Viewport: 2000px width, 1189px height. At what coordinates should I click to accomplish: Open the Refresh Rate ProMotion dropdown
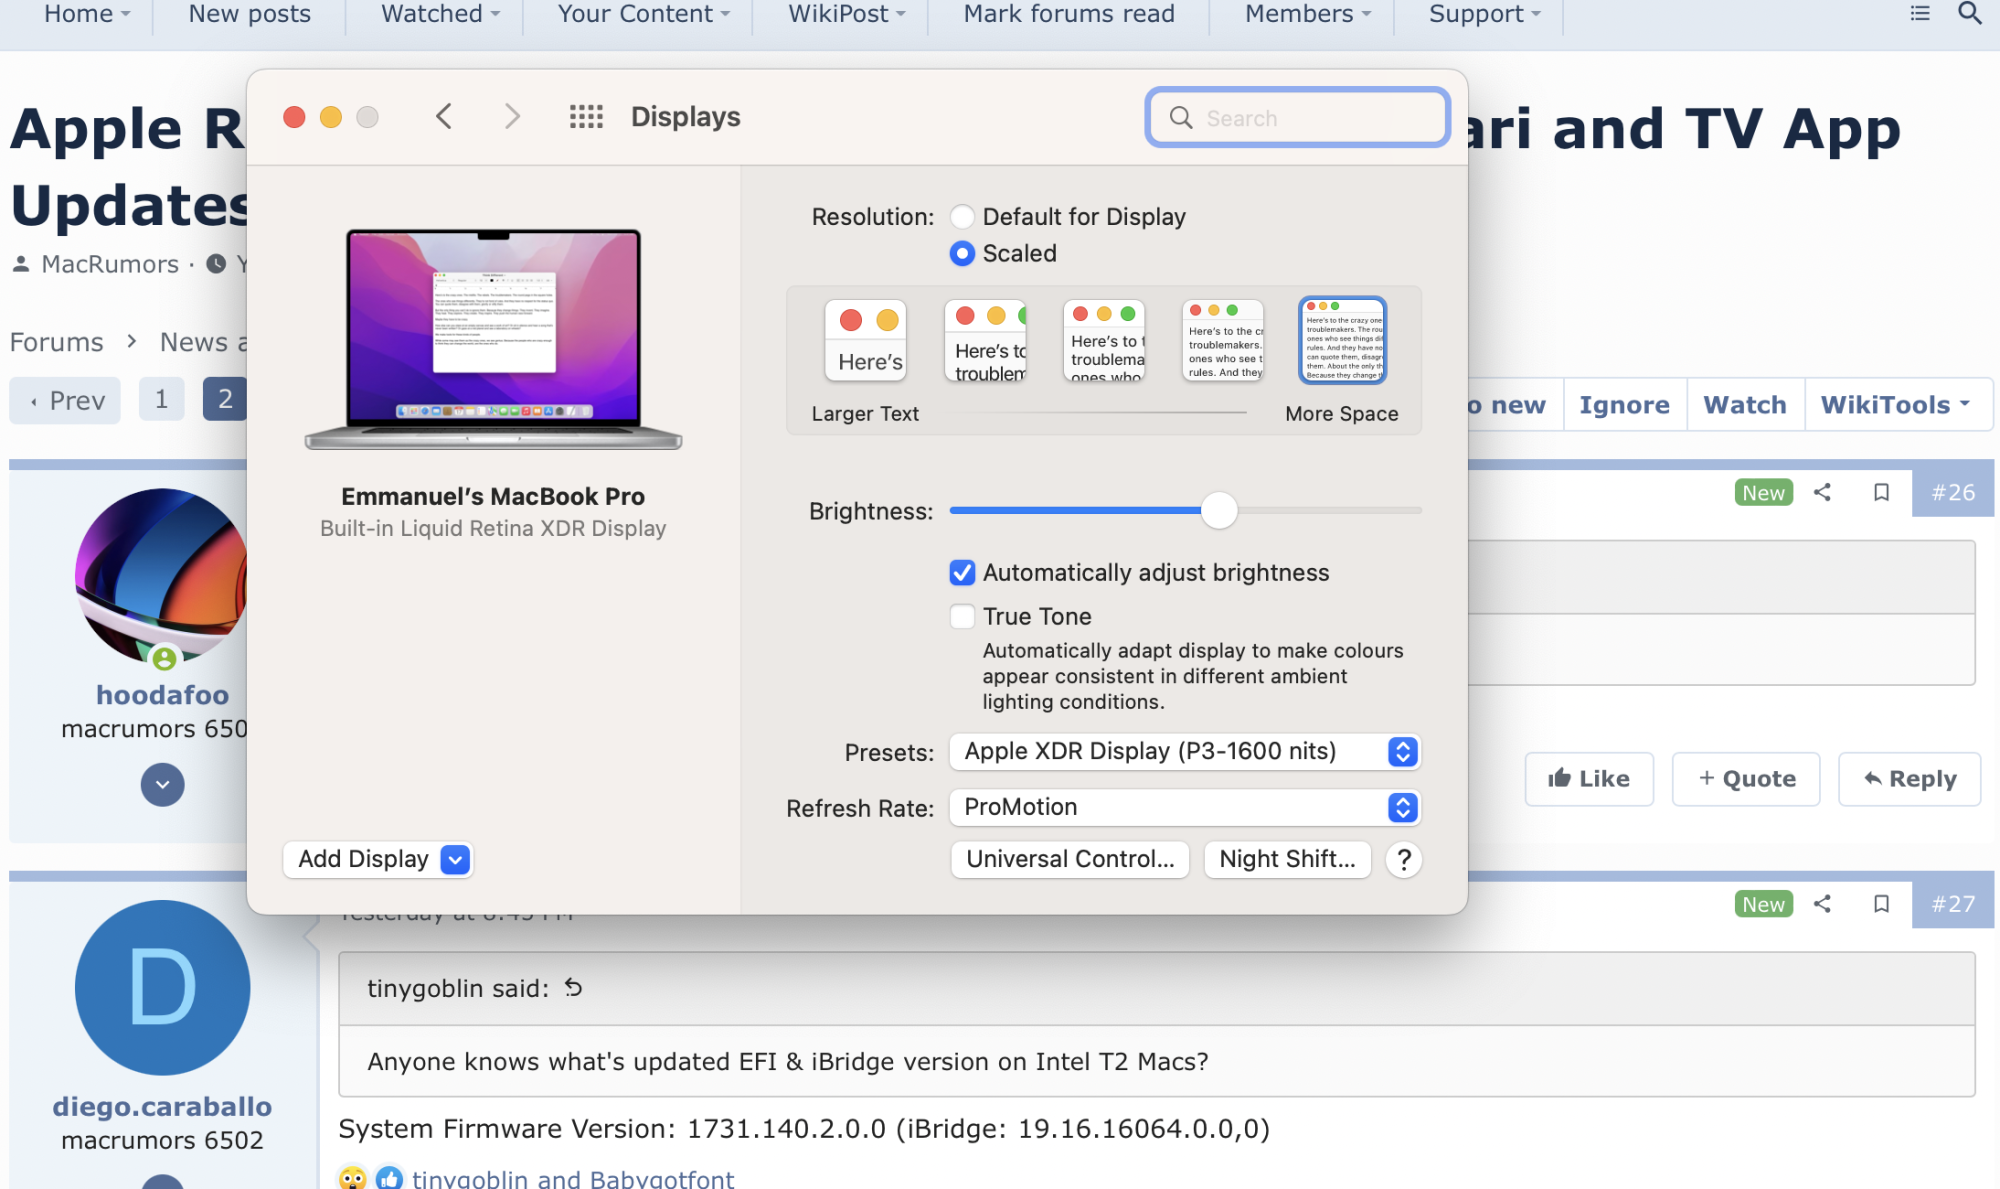click(1184, 807)
